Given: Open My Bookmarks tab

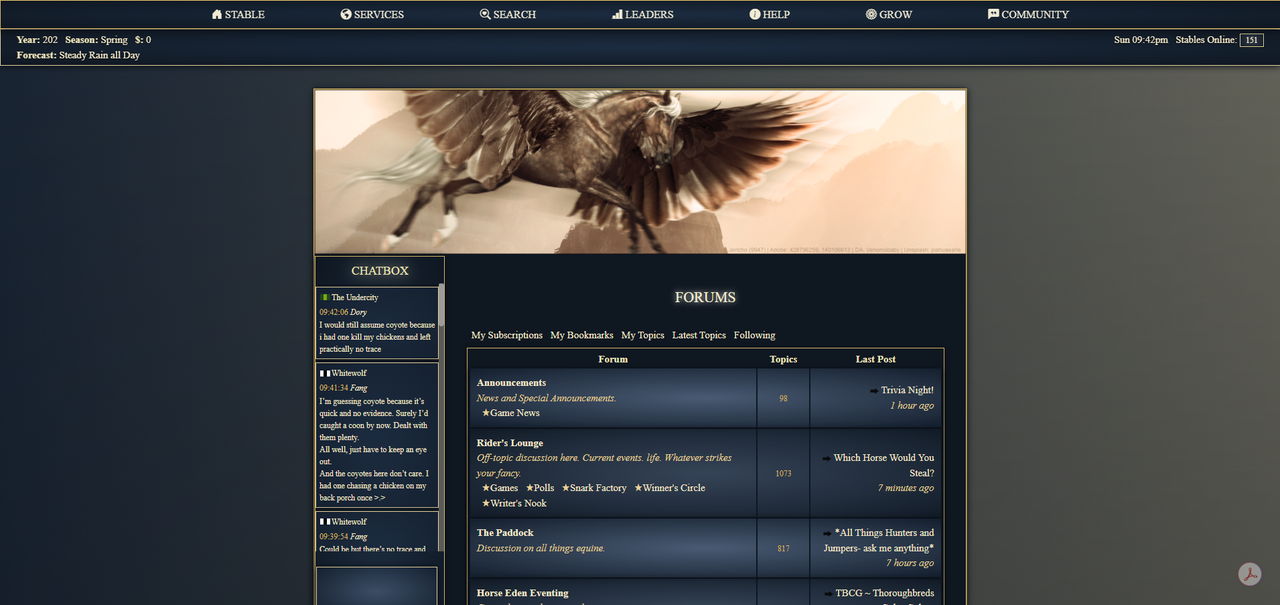Looking at the screenshot, I should 582,335.
